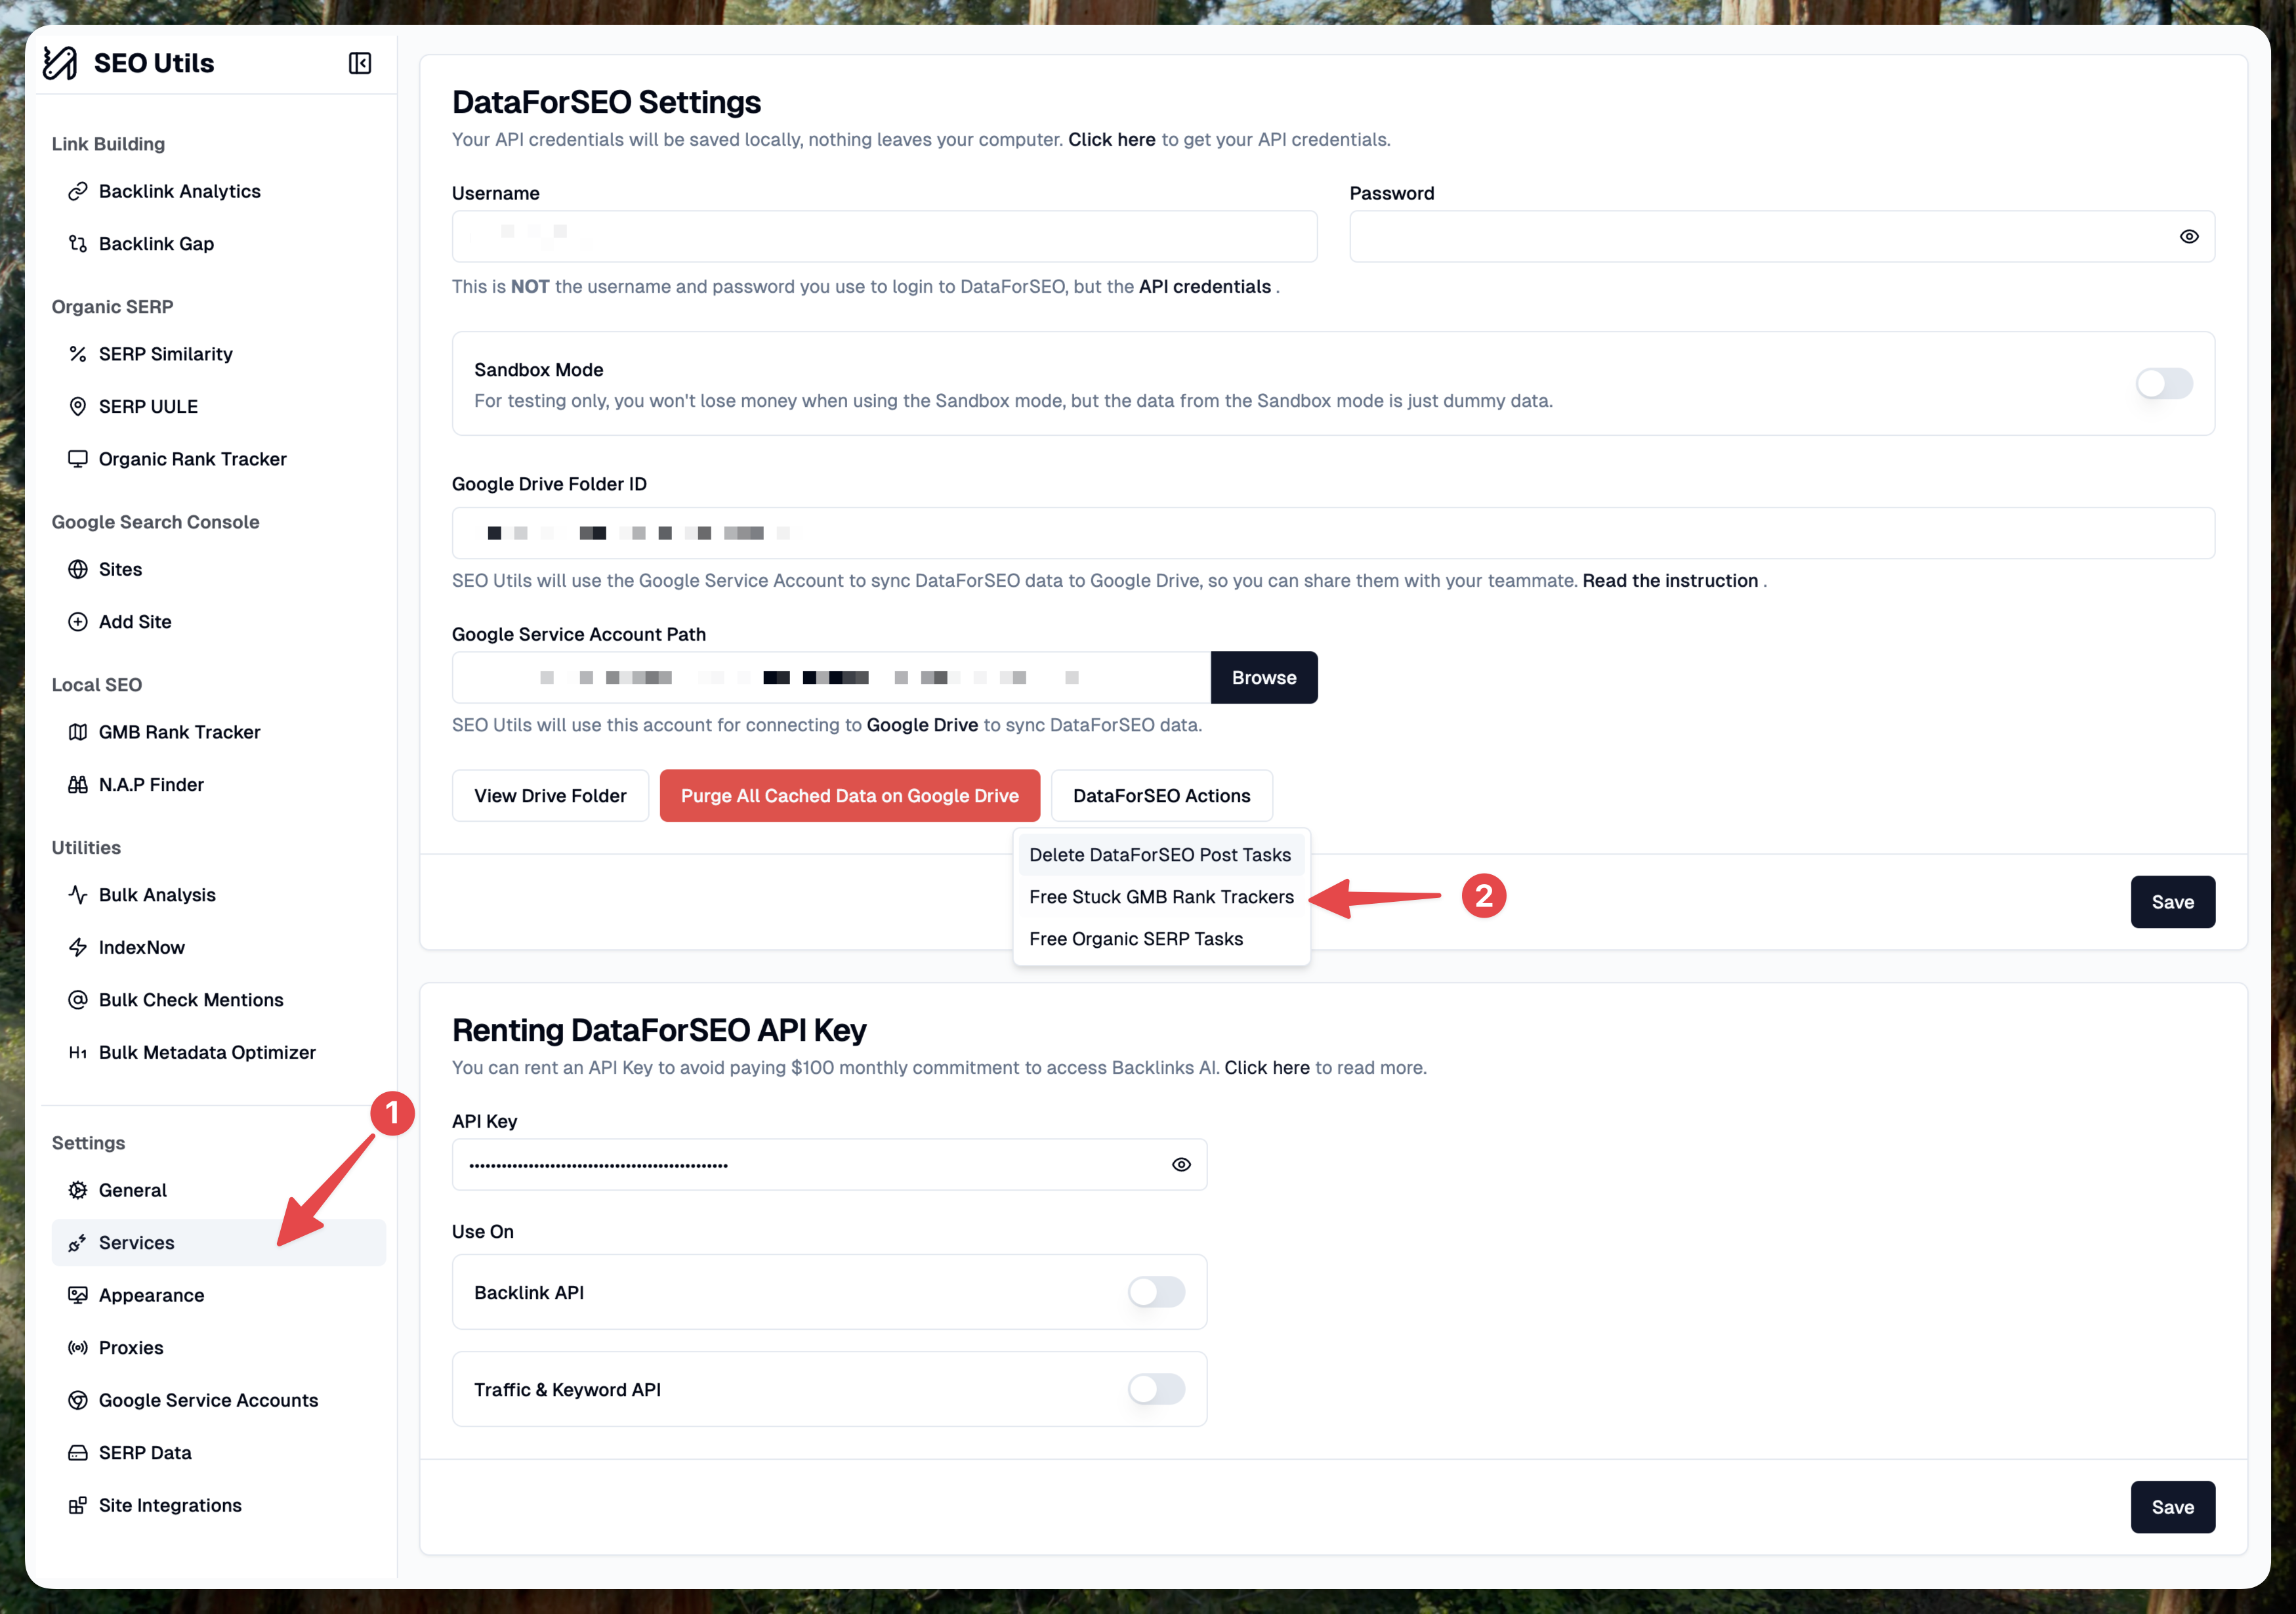The height and width of the screenshot is (1614, 2296).
Task: Click the Bulk Check Mentions at-sign icon
Action: click(77, 1000)
